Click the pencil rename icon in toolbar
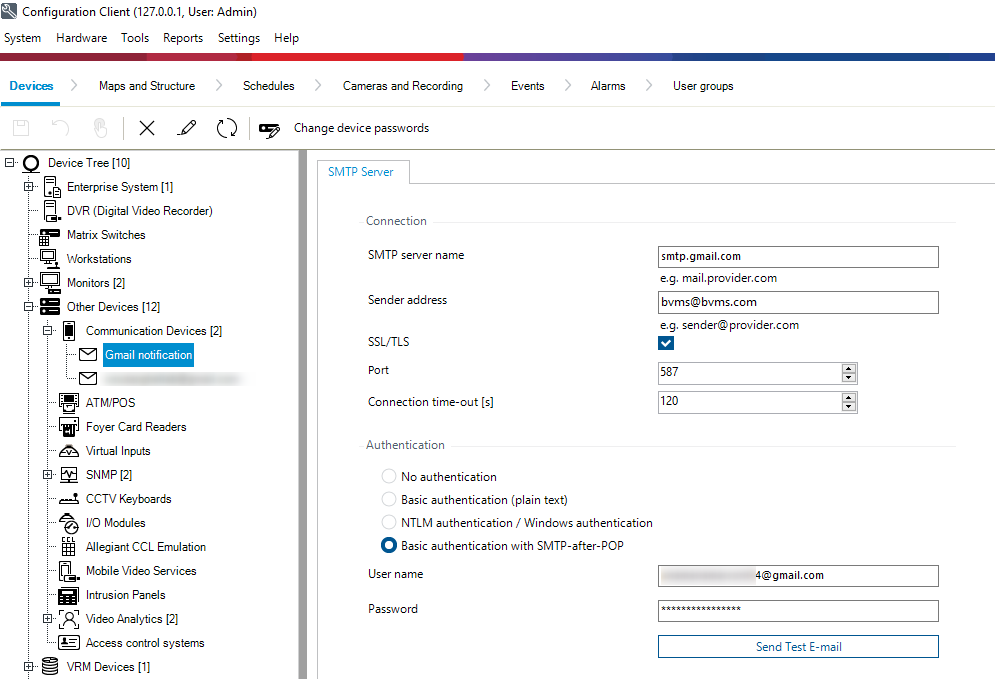 186,128
